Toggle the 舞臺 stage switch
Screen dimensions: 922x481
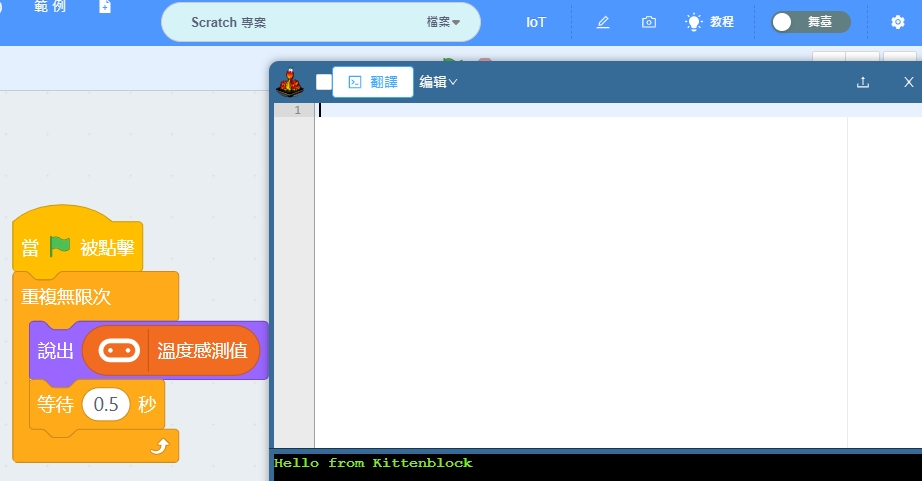tap(810, 22)
